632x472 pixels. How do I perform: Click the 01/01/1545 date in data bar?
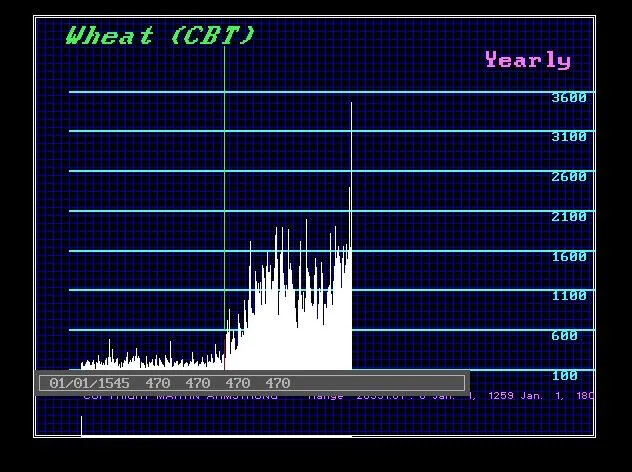pos(89,383)
